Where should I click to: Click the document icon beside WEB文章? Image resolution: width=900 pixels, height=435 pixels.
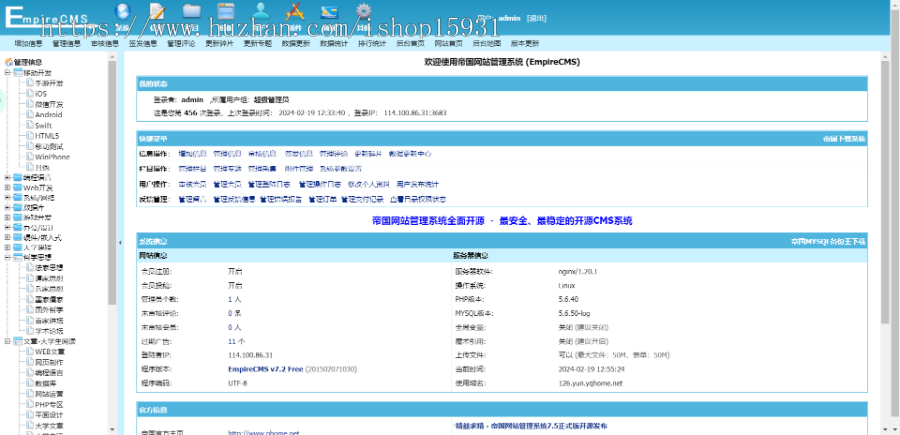pyautogui.click(x=30, y=352)
